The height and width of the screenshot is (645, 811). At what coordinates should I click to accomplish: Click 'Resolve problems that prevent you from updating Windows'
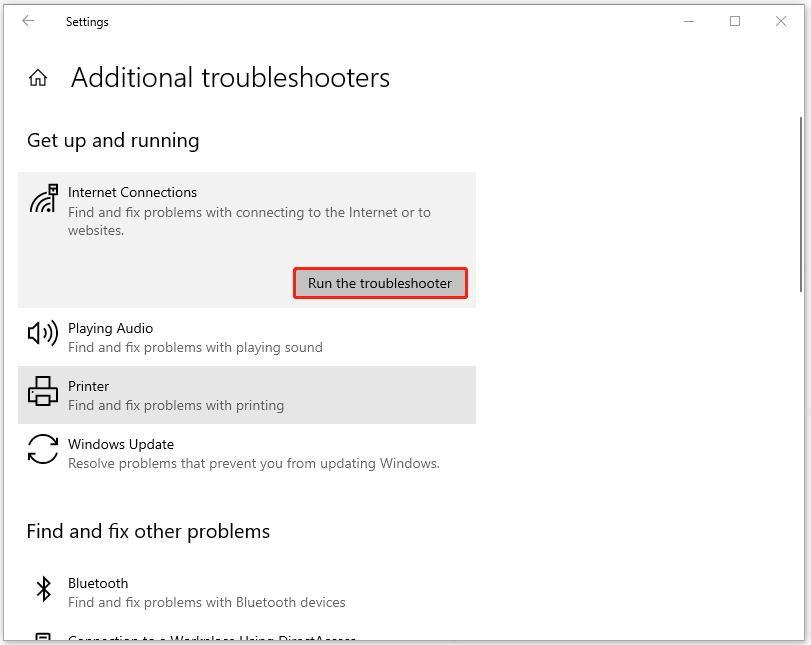tap(254, 463)
